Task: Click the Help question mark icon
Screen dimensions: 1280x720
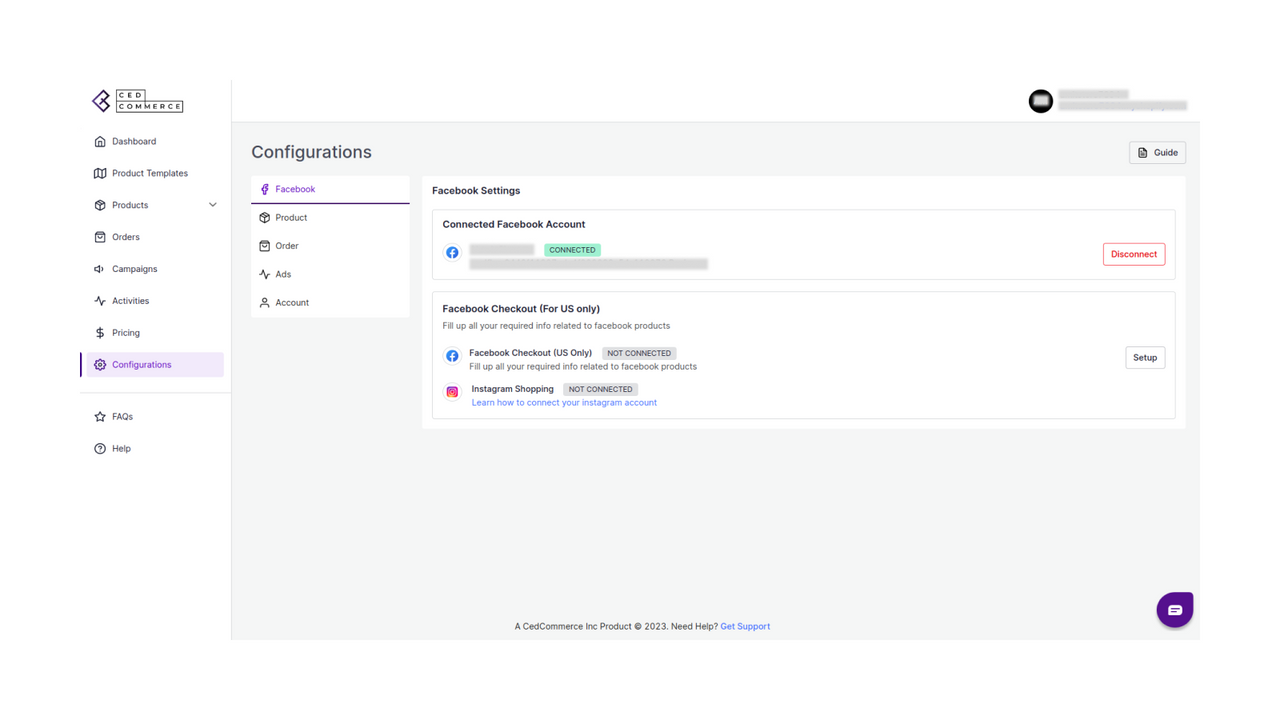Action: pos(100,449)
